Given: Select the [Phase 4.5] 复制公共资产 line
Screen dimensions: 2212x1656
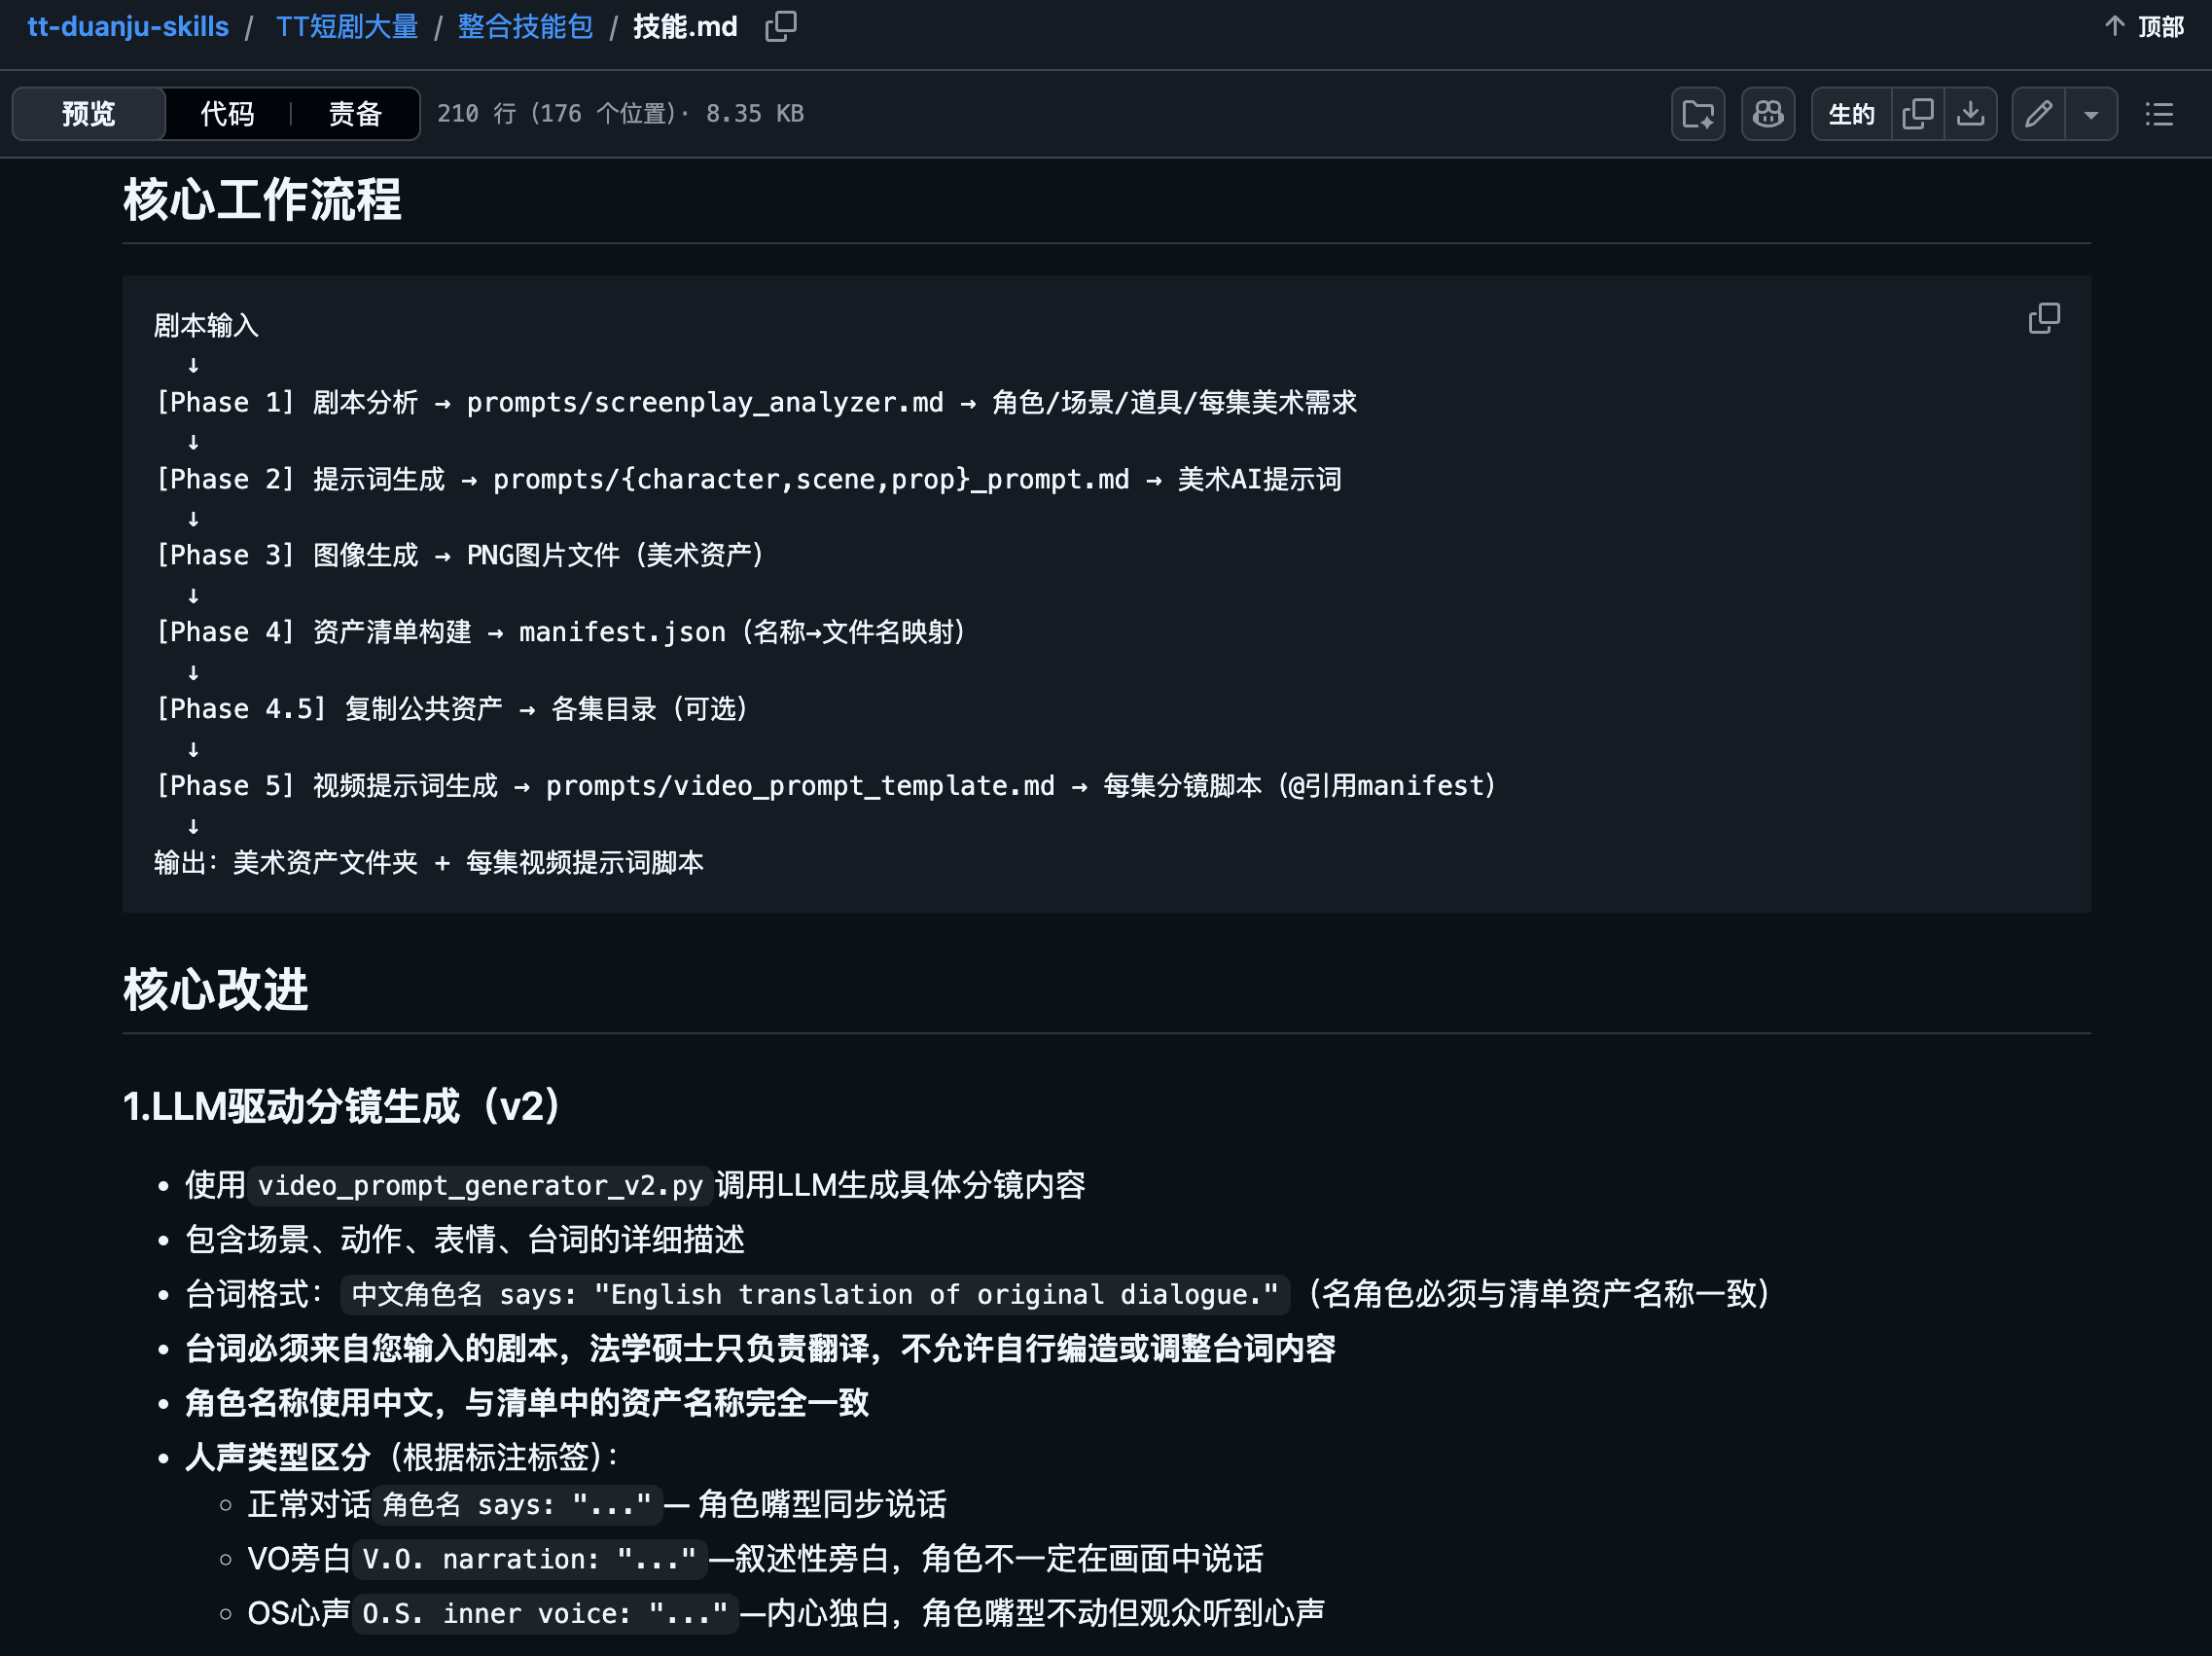Looking at the screenshot, I should click(453, 709).
